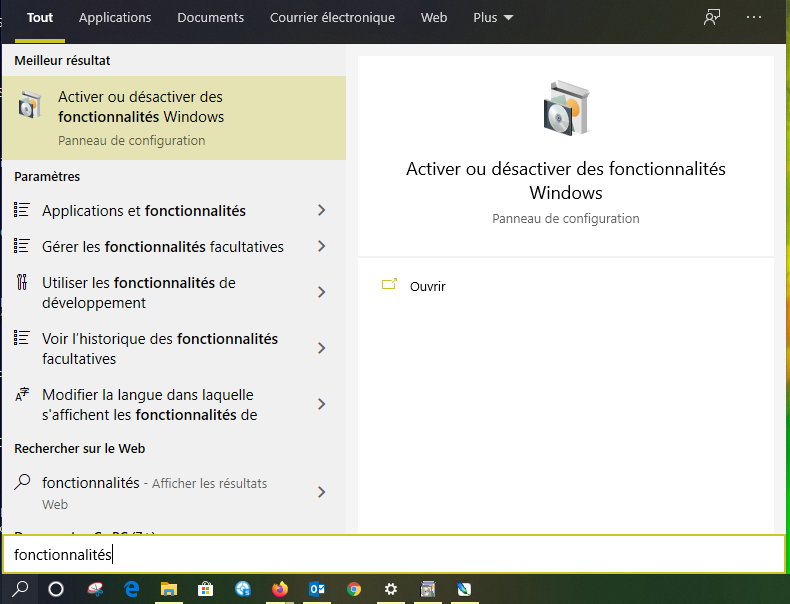Open the feather pen app in taskbar
Viewport: 790px width, 604px height.
(465, 589)
